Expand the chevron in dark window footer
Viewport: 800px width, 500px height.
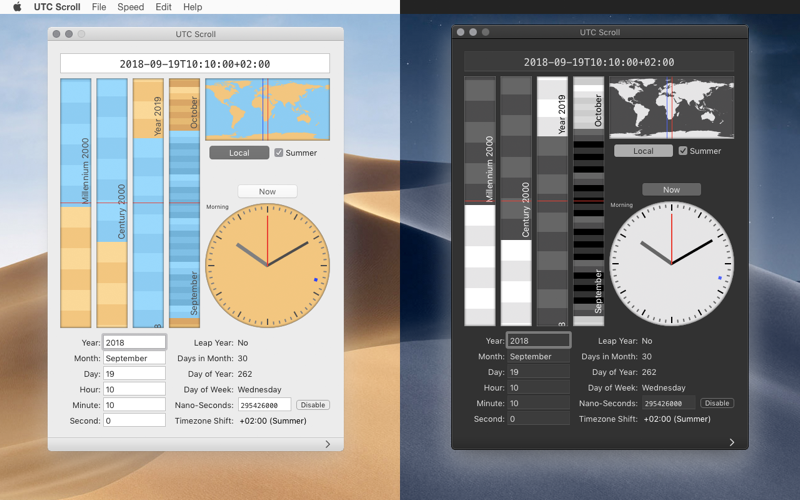click(732, 442)
